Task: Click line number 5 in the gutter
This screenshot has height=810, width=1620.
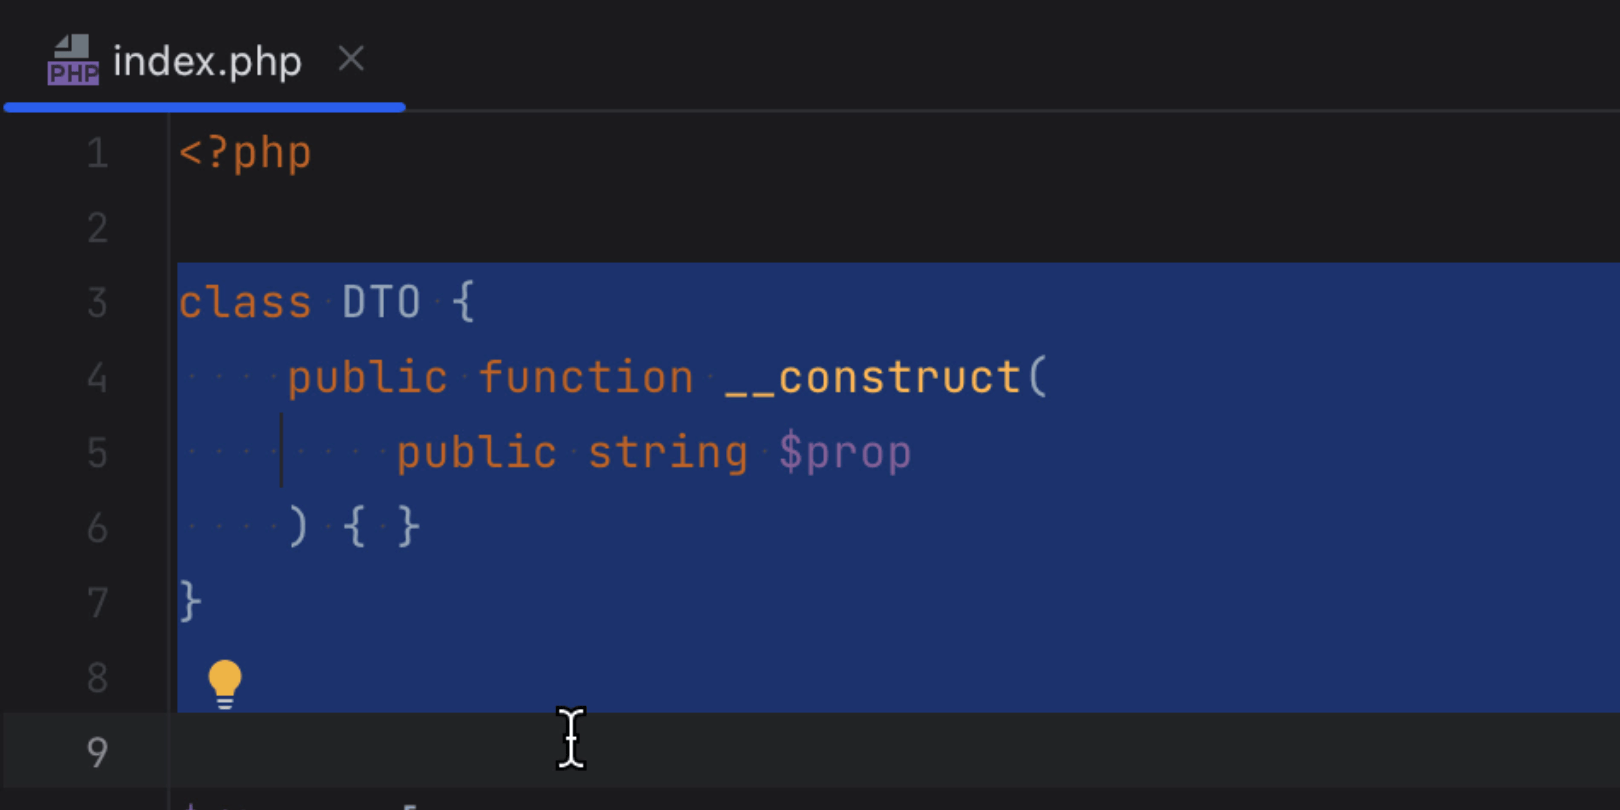Action: (97, 453)
